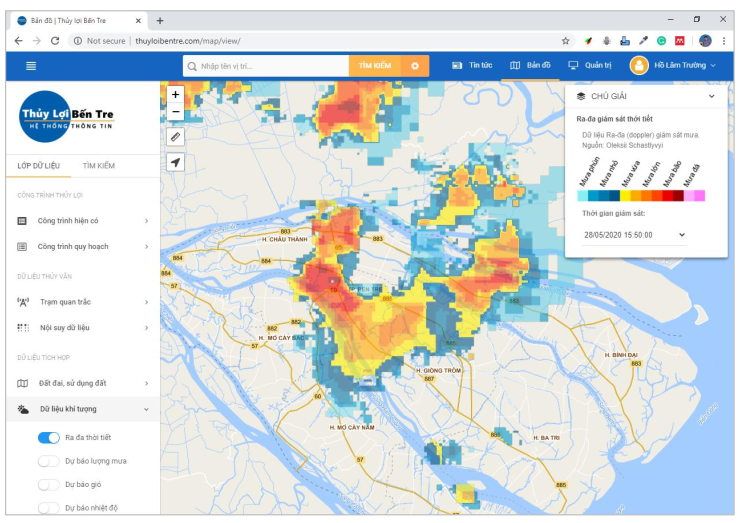Open Quản trị administration link
Viewport: 741px width, 523px height.
(x=589, y=65)
